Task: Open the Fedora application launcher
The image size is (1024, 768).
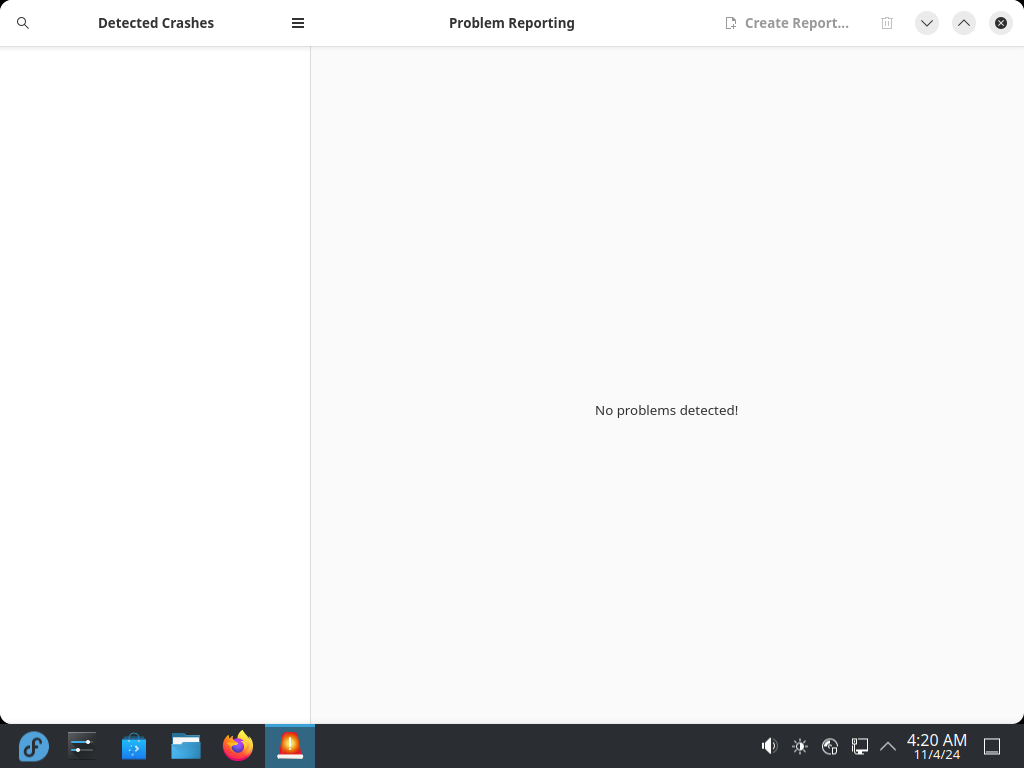Action: tap(33, 746)
